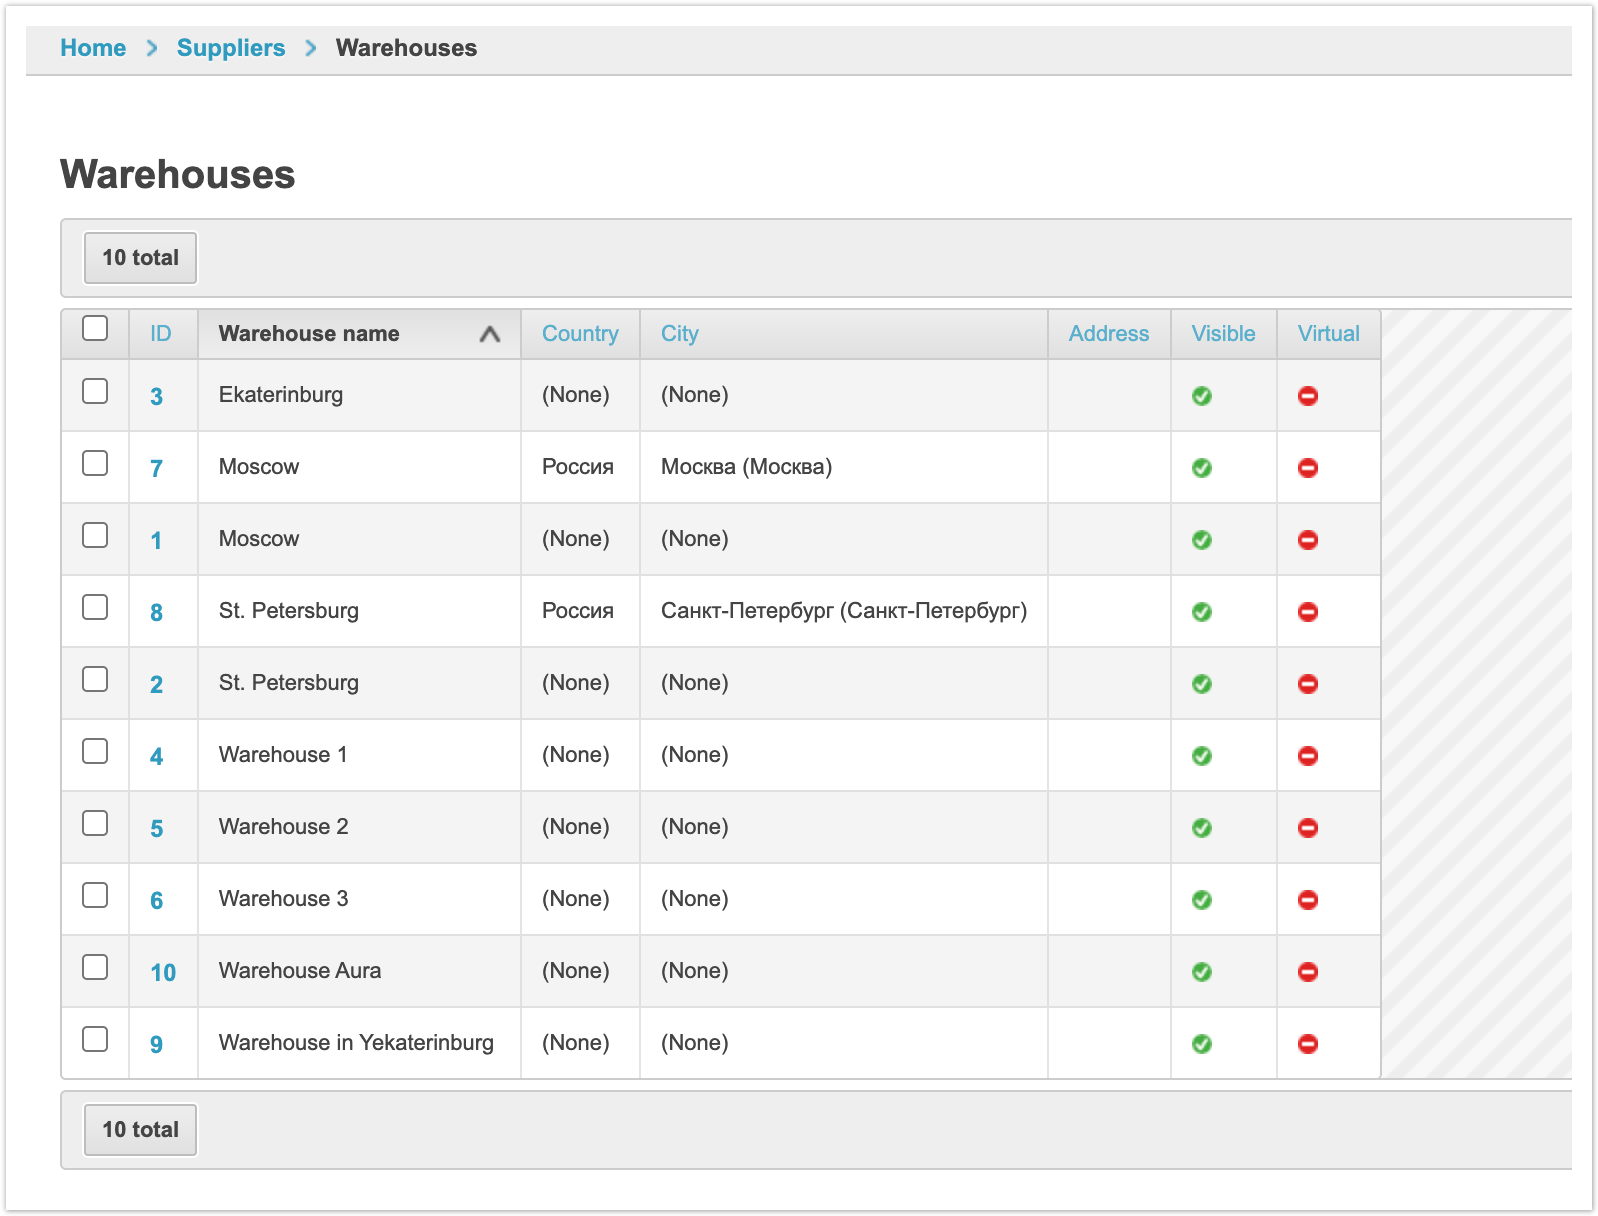Select the Ekaterinburg warehouse checkbox
Screen dimensions: 1598x1216
(x=95, y=391)
